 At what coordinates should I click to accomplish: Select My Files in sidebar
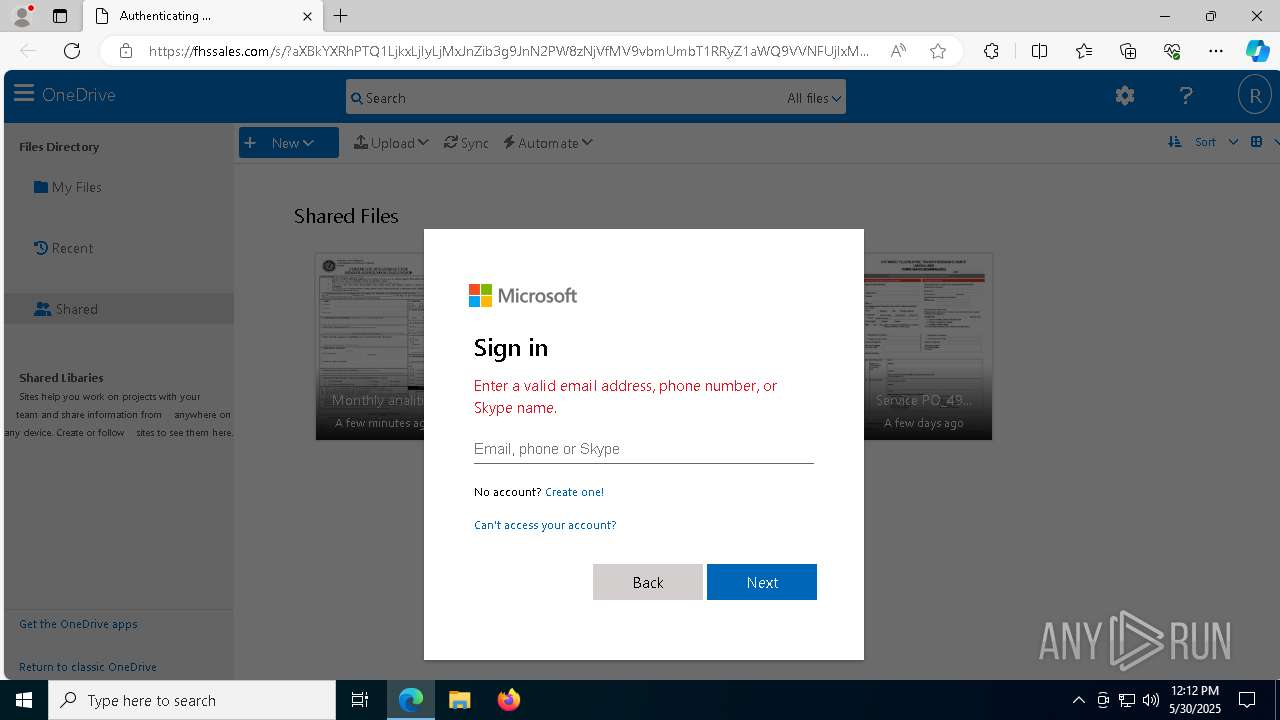coord(68,187)
